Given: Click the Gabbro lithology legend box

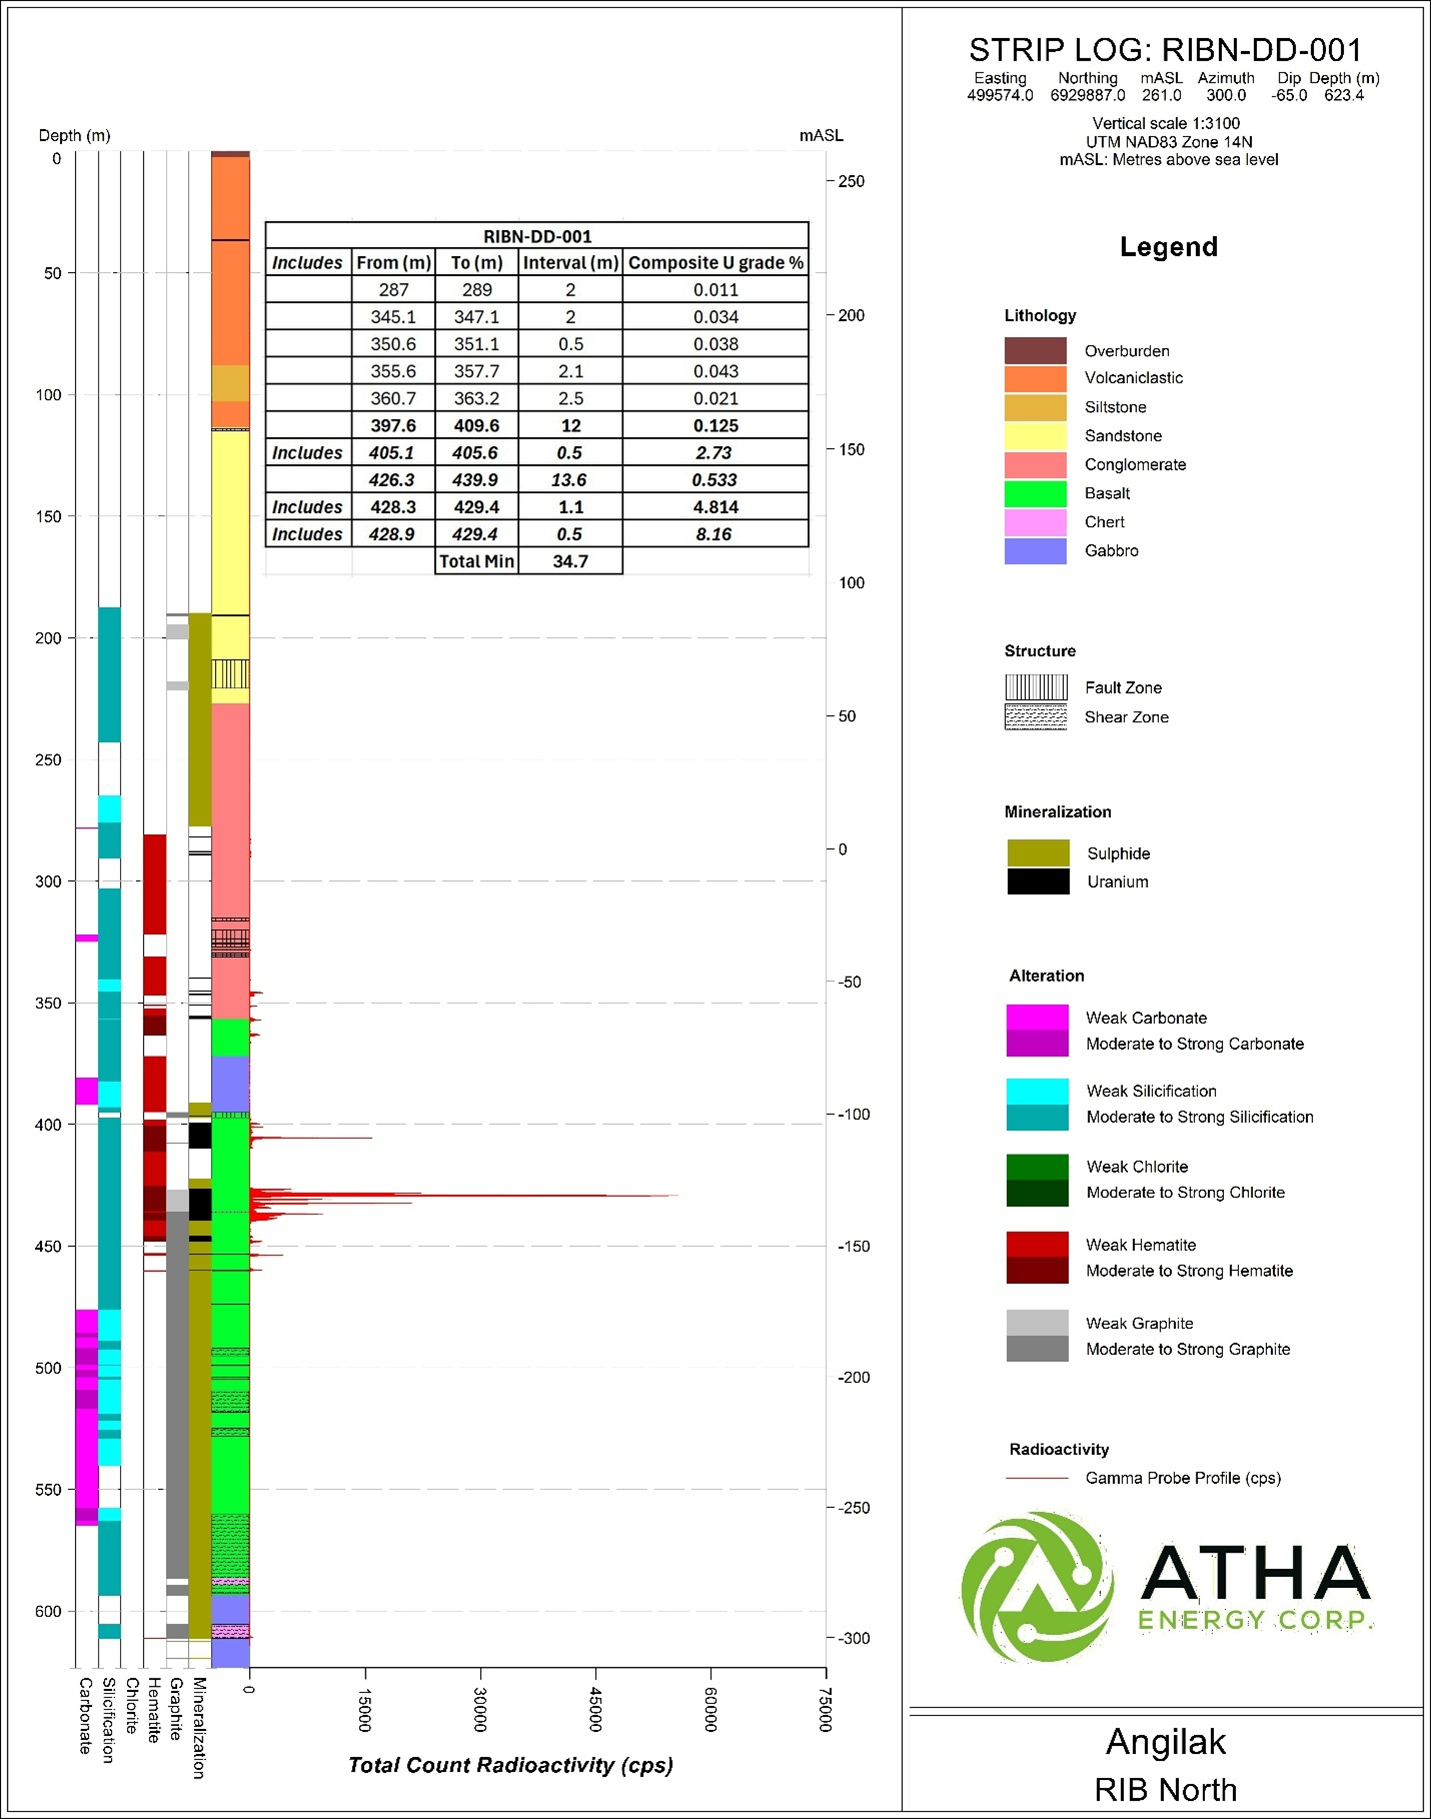Looking at the screenshot, I should (1036, 551).
